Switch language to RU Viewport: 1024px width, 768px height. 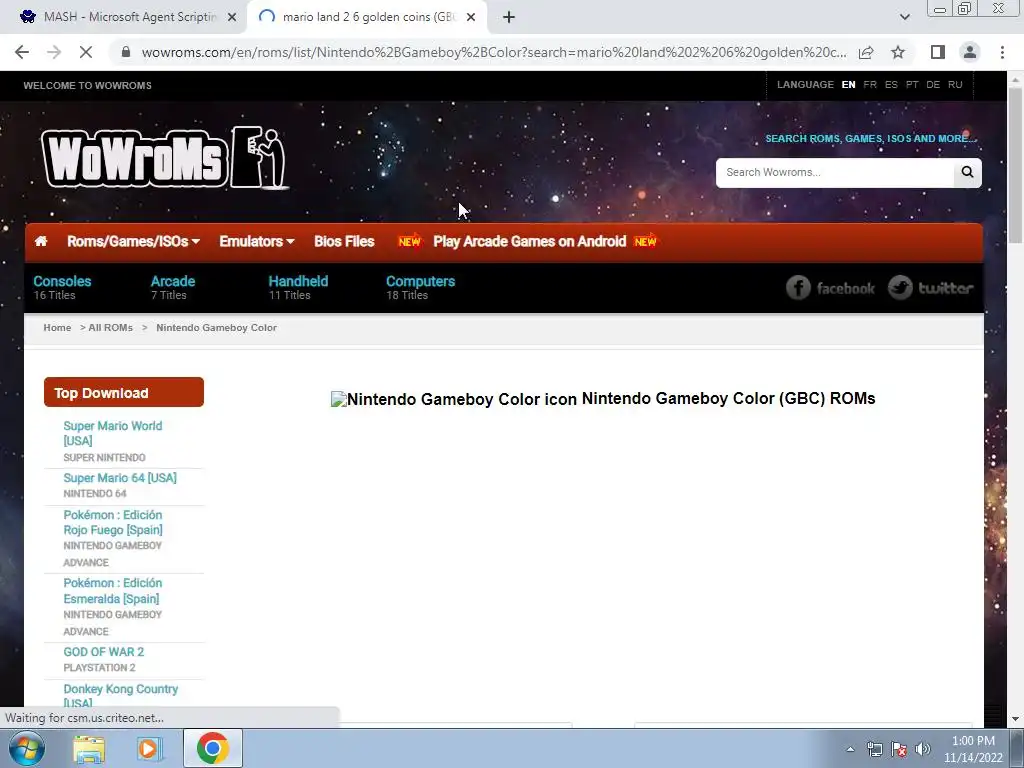click(x=955, y=85)
